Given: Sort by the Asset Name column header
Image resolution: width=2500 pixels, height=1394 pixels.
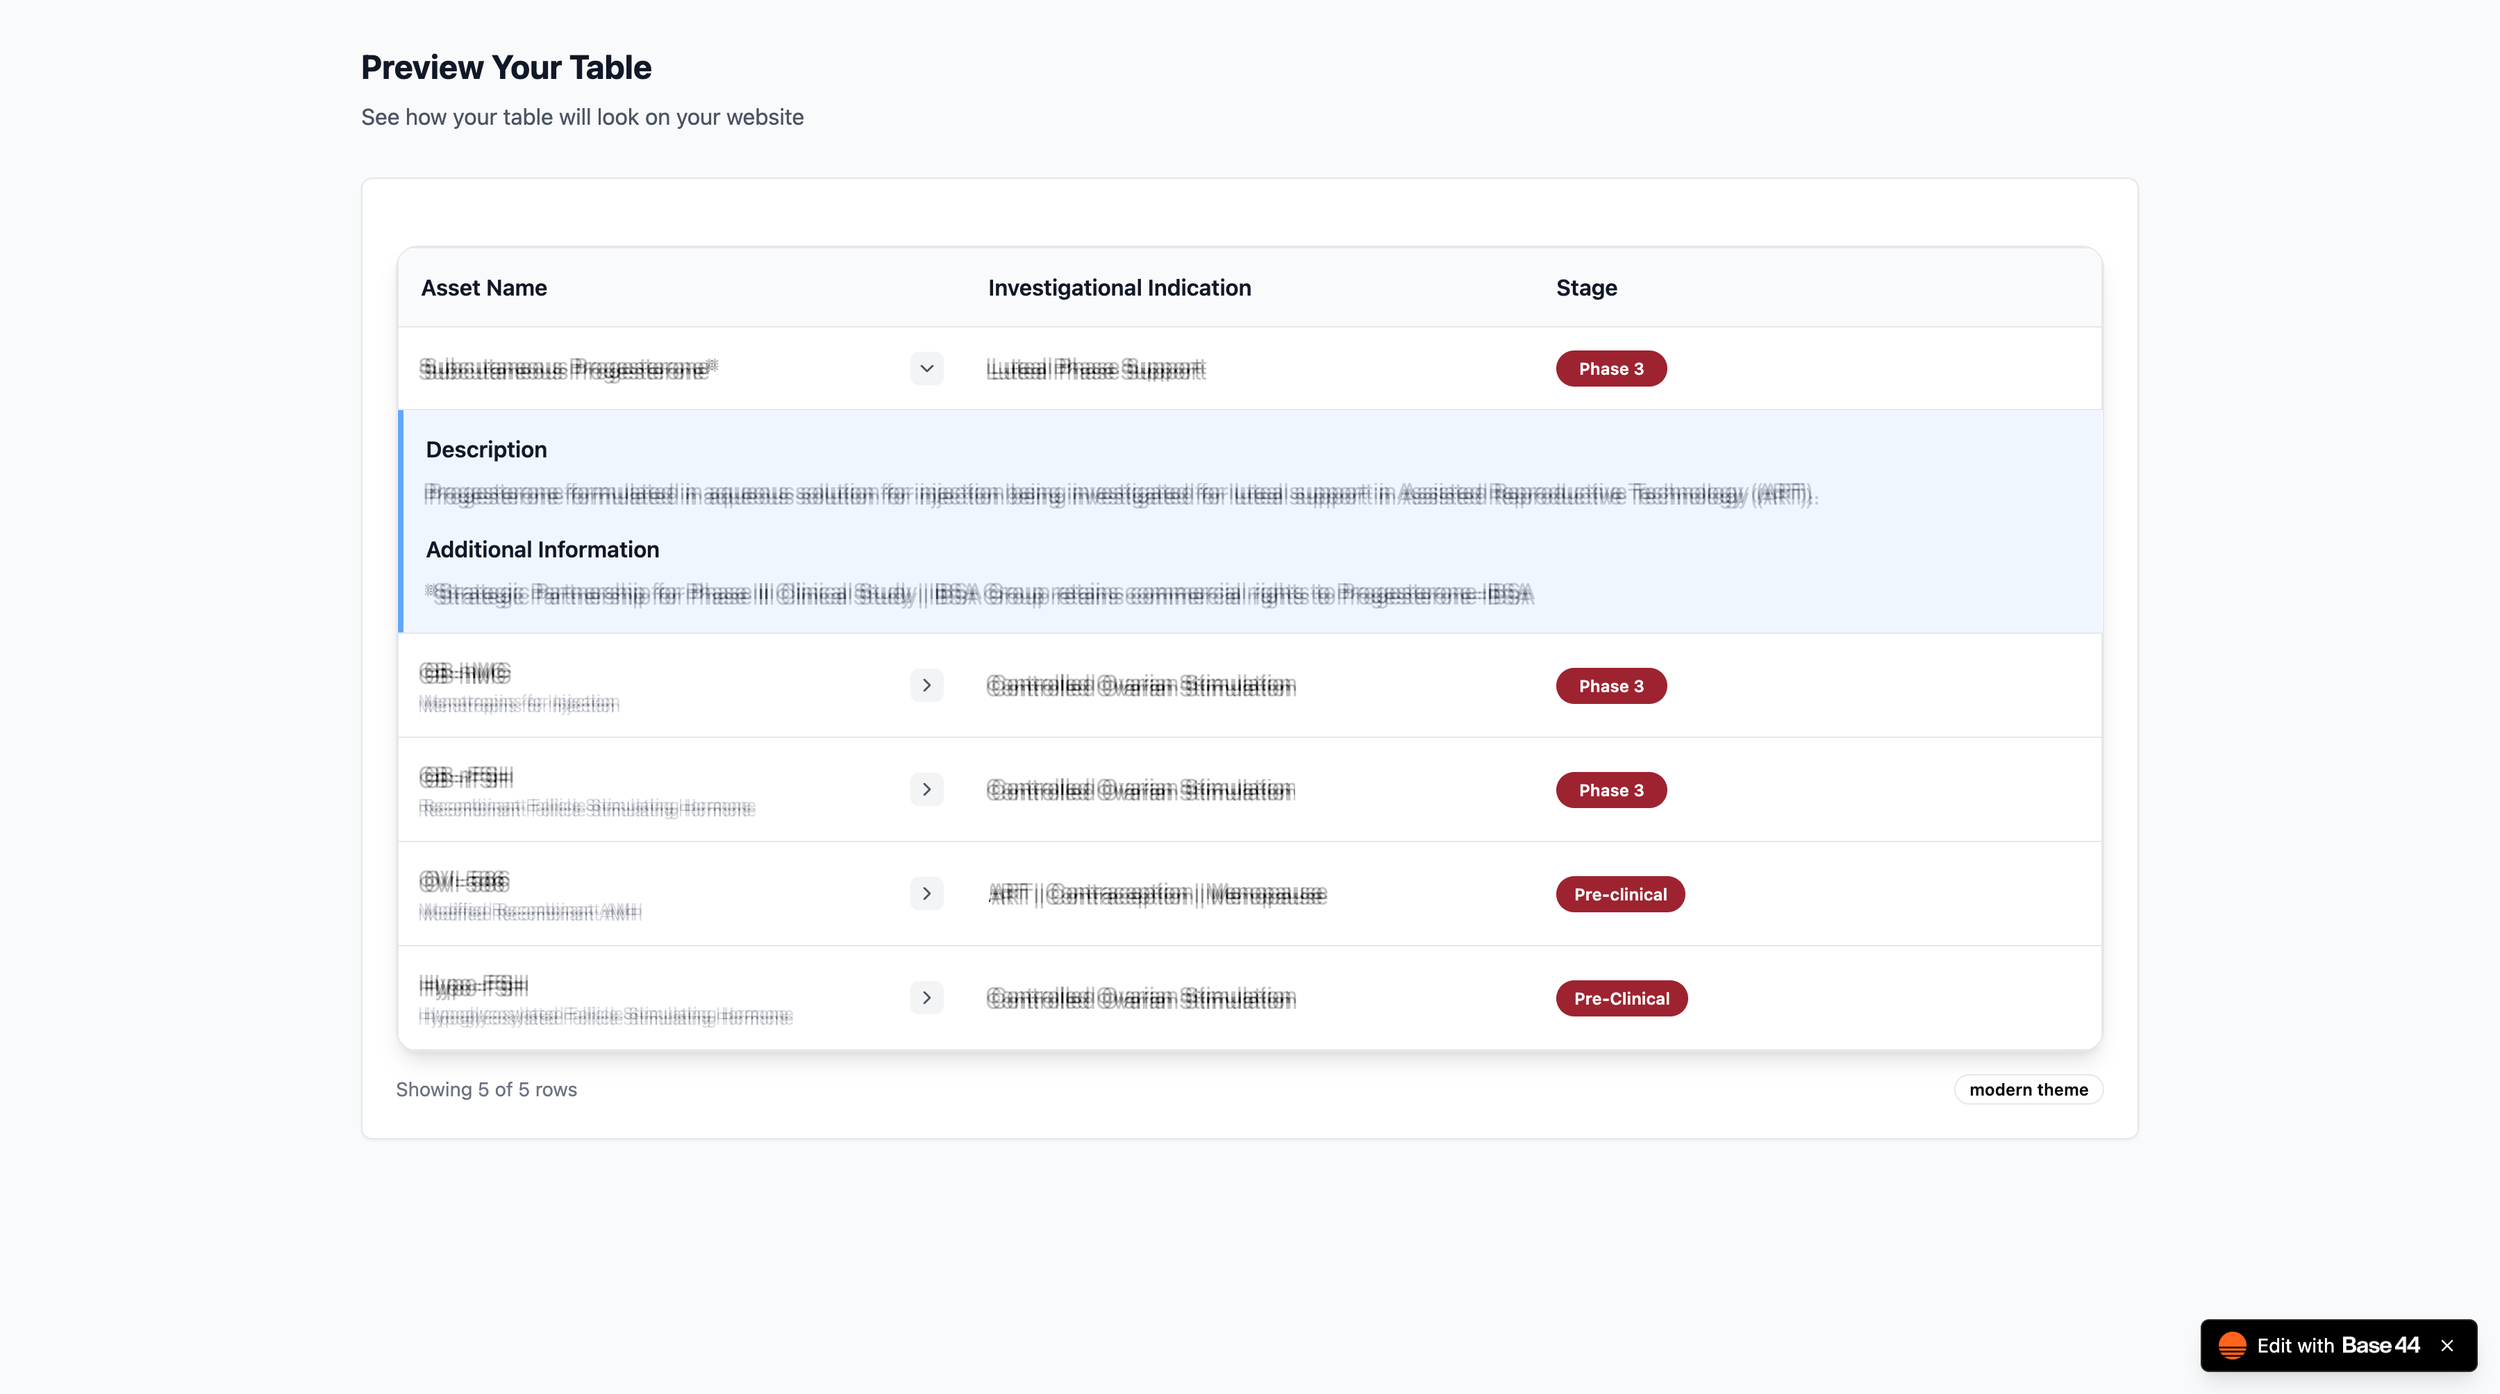Looking at the screenshot, I should coord(483,287).
